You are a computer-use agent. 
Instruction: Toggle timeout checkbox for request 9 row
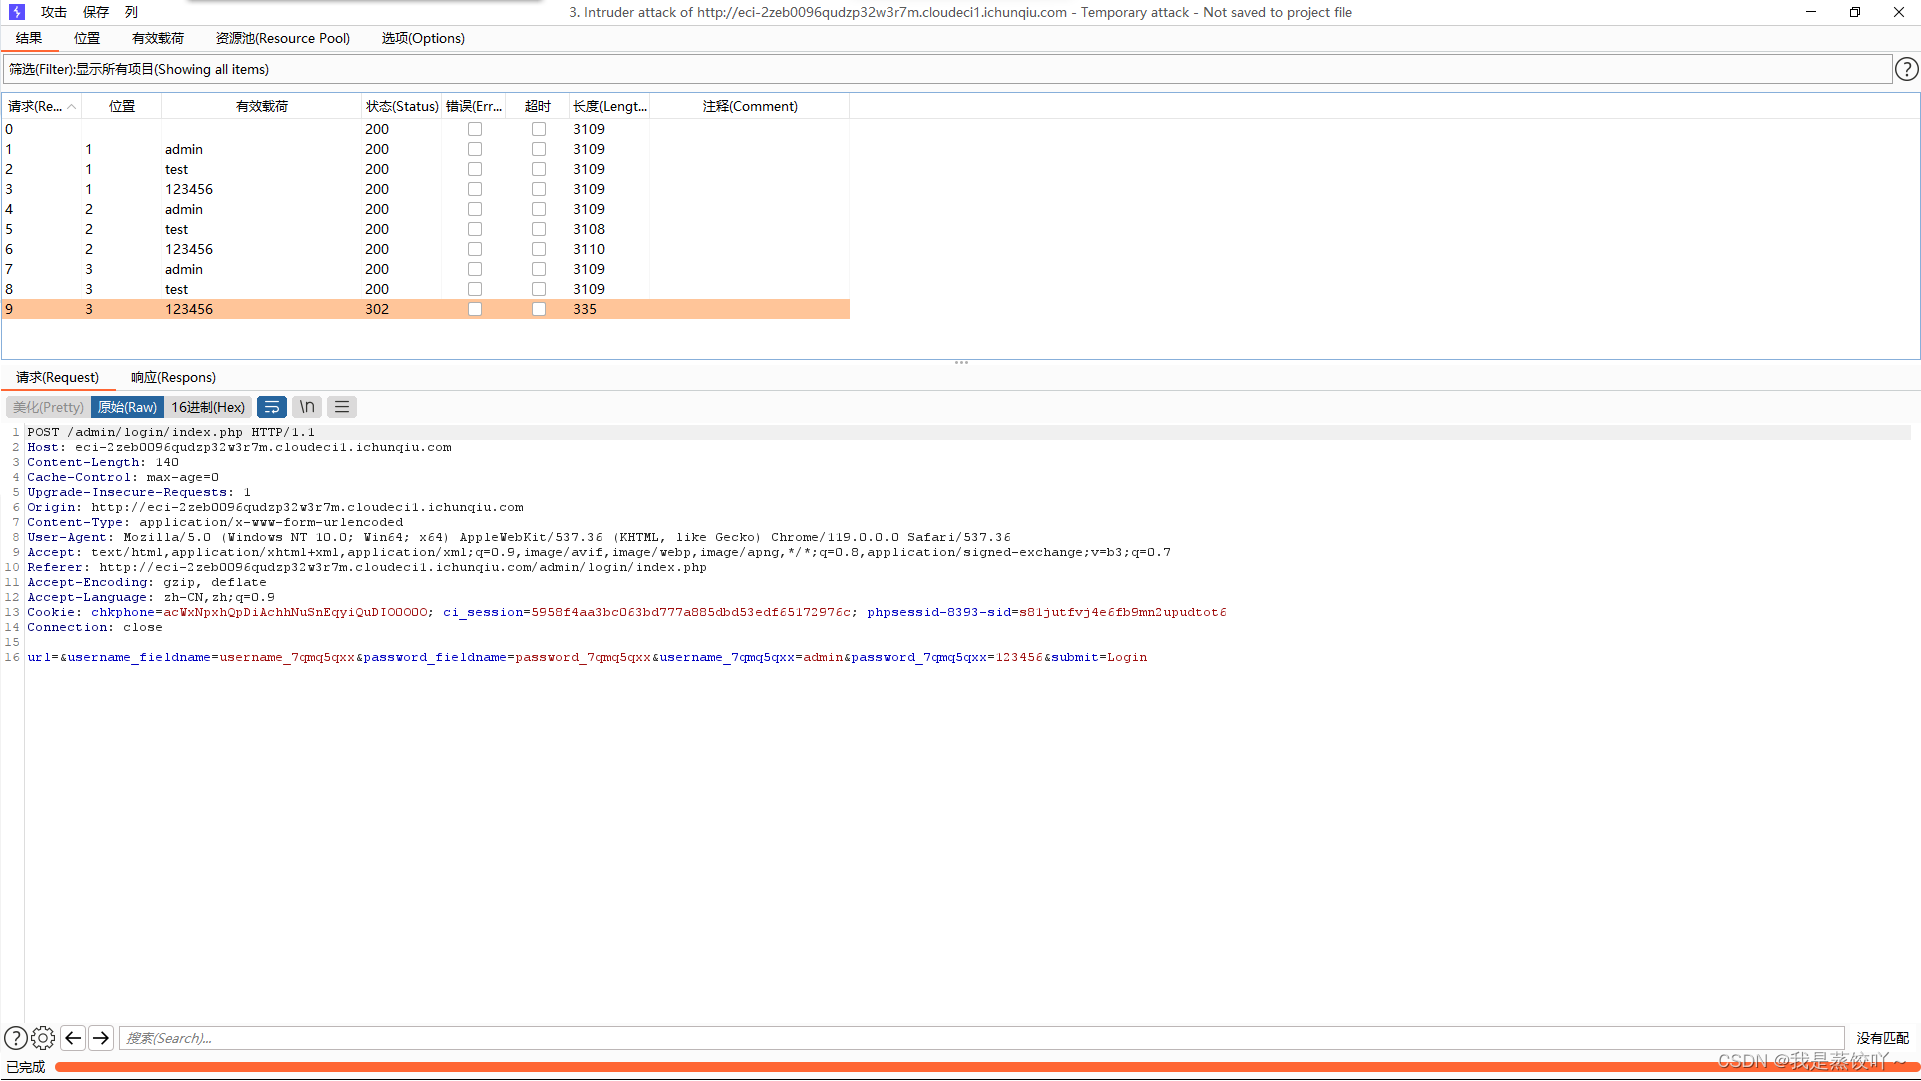tap(539, 309)
